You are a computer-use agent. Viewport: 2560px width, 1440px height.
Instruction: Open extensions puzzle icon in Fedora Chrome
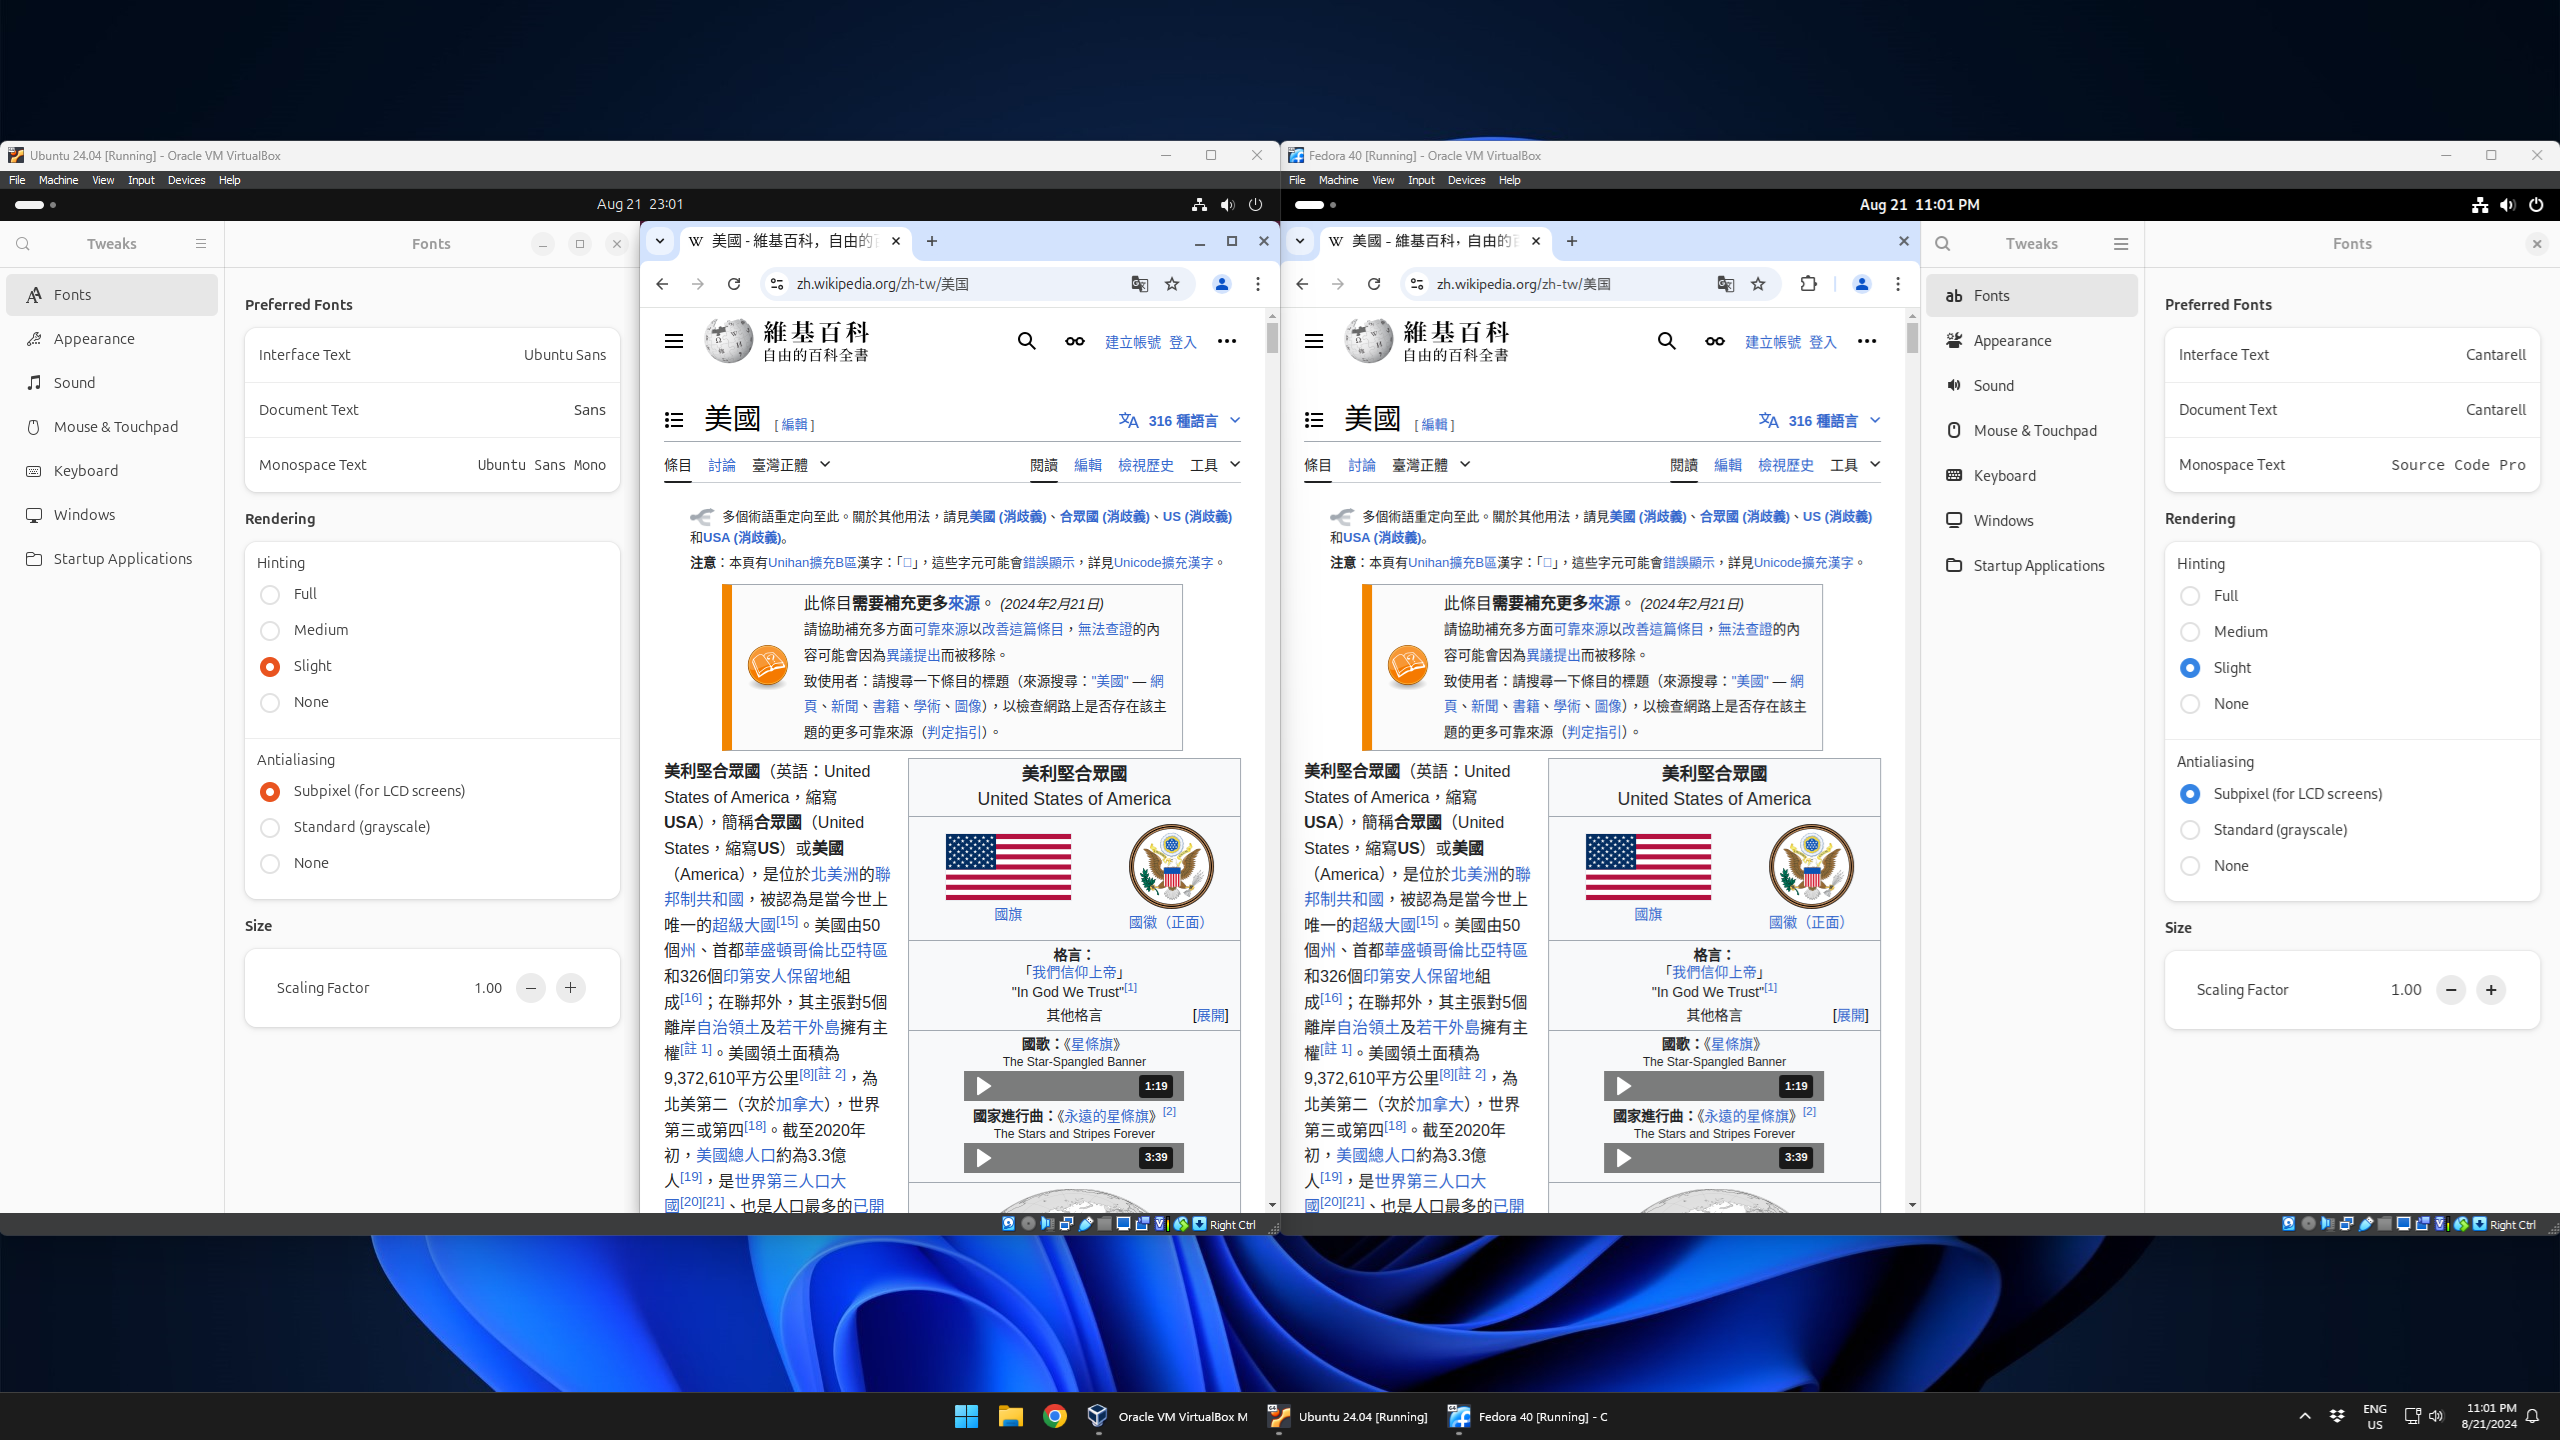point(1808,284)
